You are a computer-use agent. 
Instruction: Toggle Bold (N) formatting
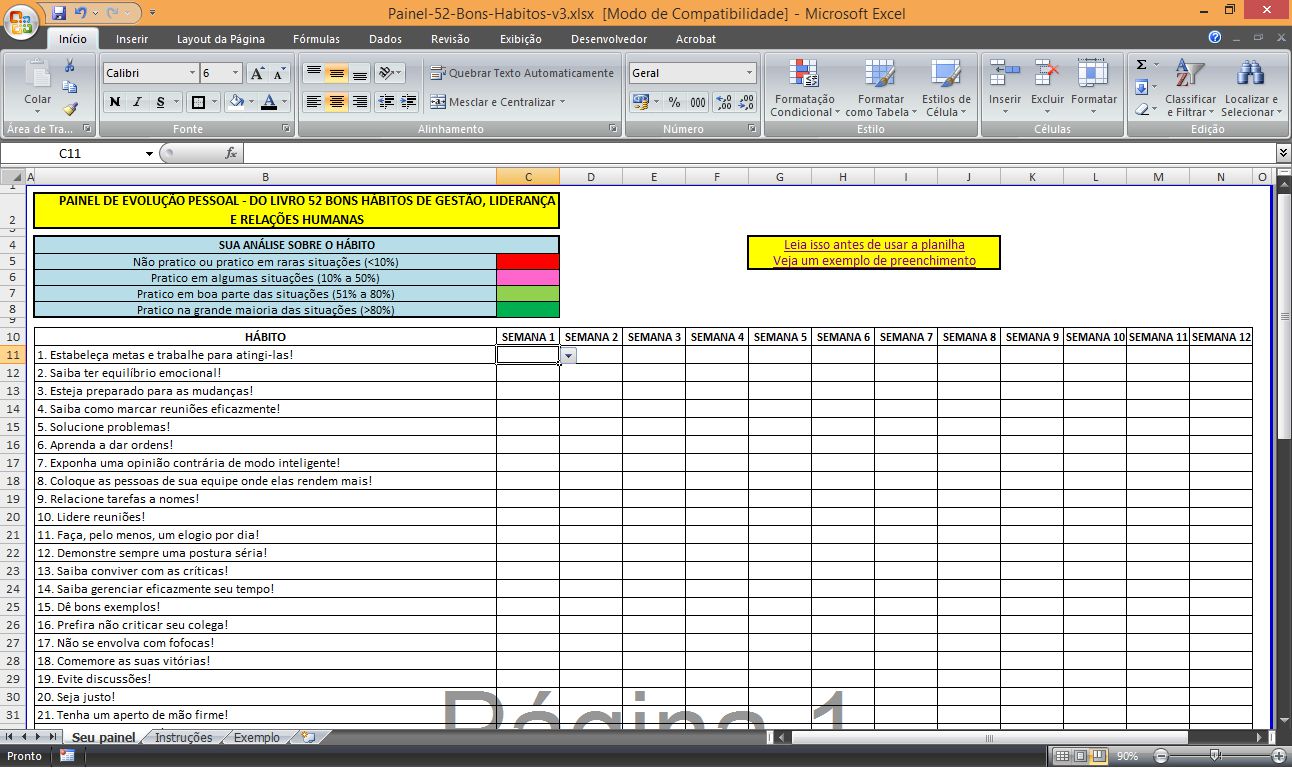[x=114, y=102]
